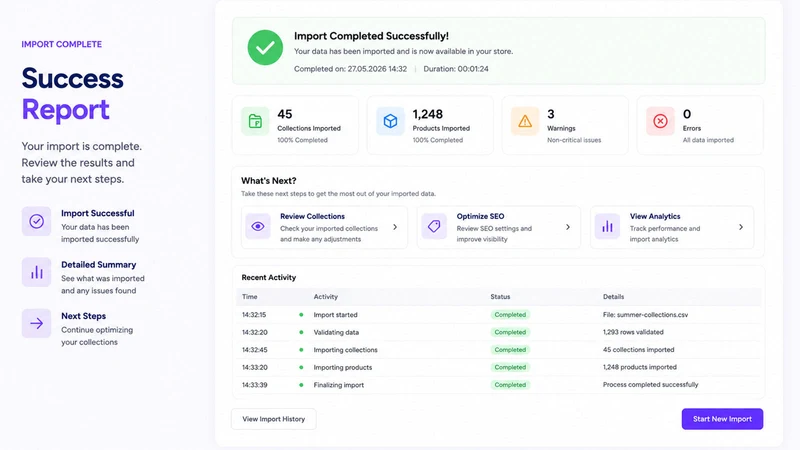Click the 'Non-critical issues' warnings subtitle

[574, 140]
